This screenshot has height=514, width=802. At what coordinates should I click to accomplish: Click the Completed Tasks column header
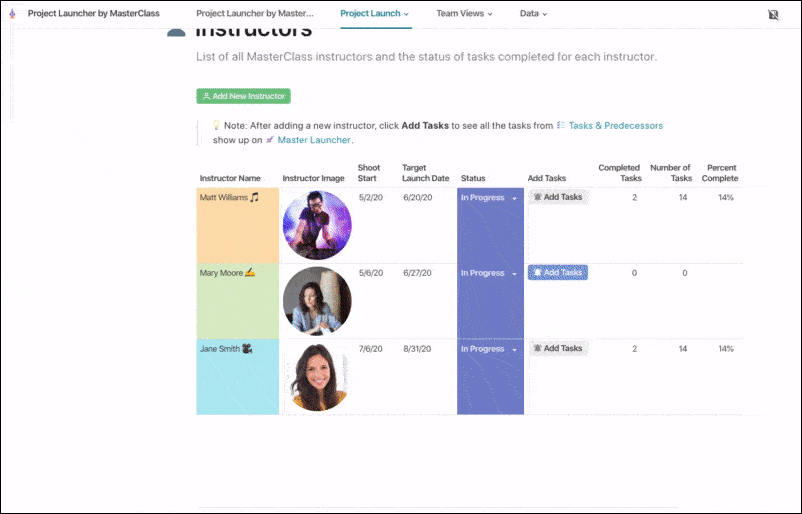[x=619, y=173]
